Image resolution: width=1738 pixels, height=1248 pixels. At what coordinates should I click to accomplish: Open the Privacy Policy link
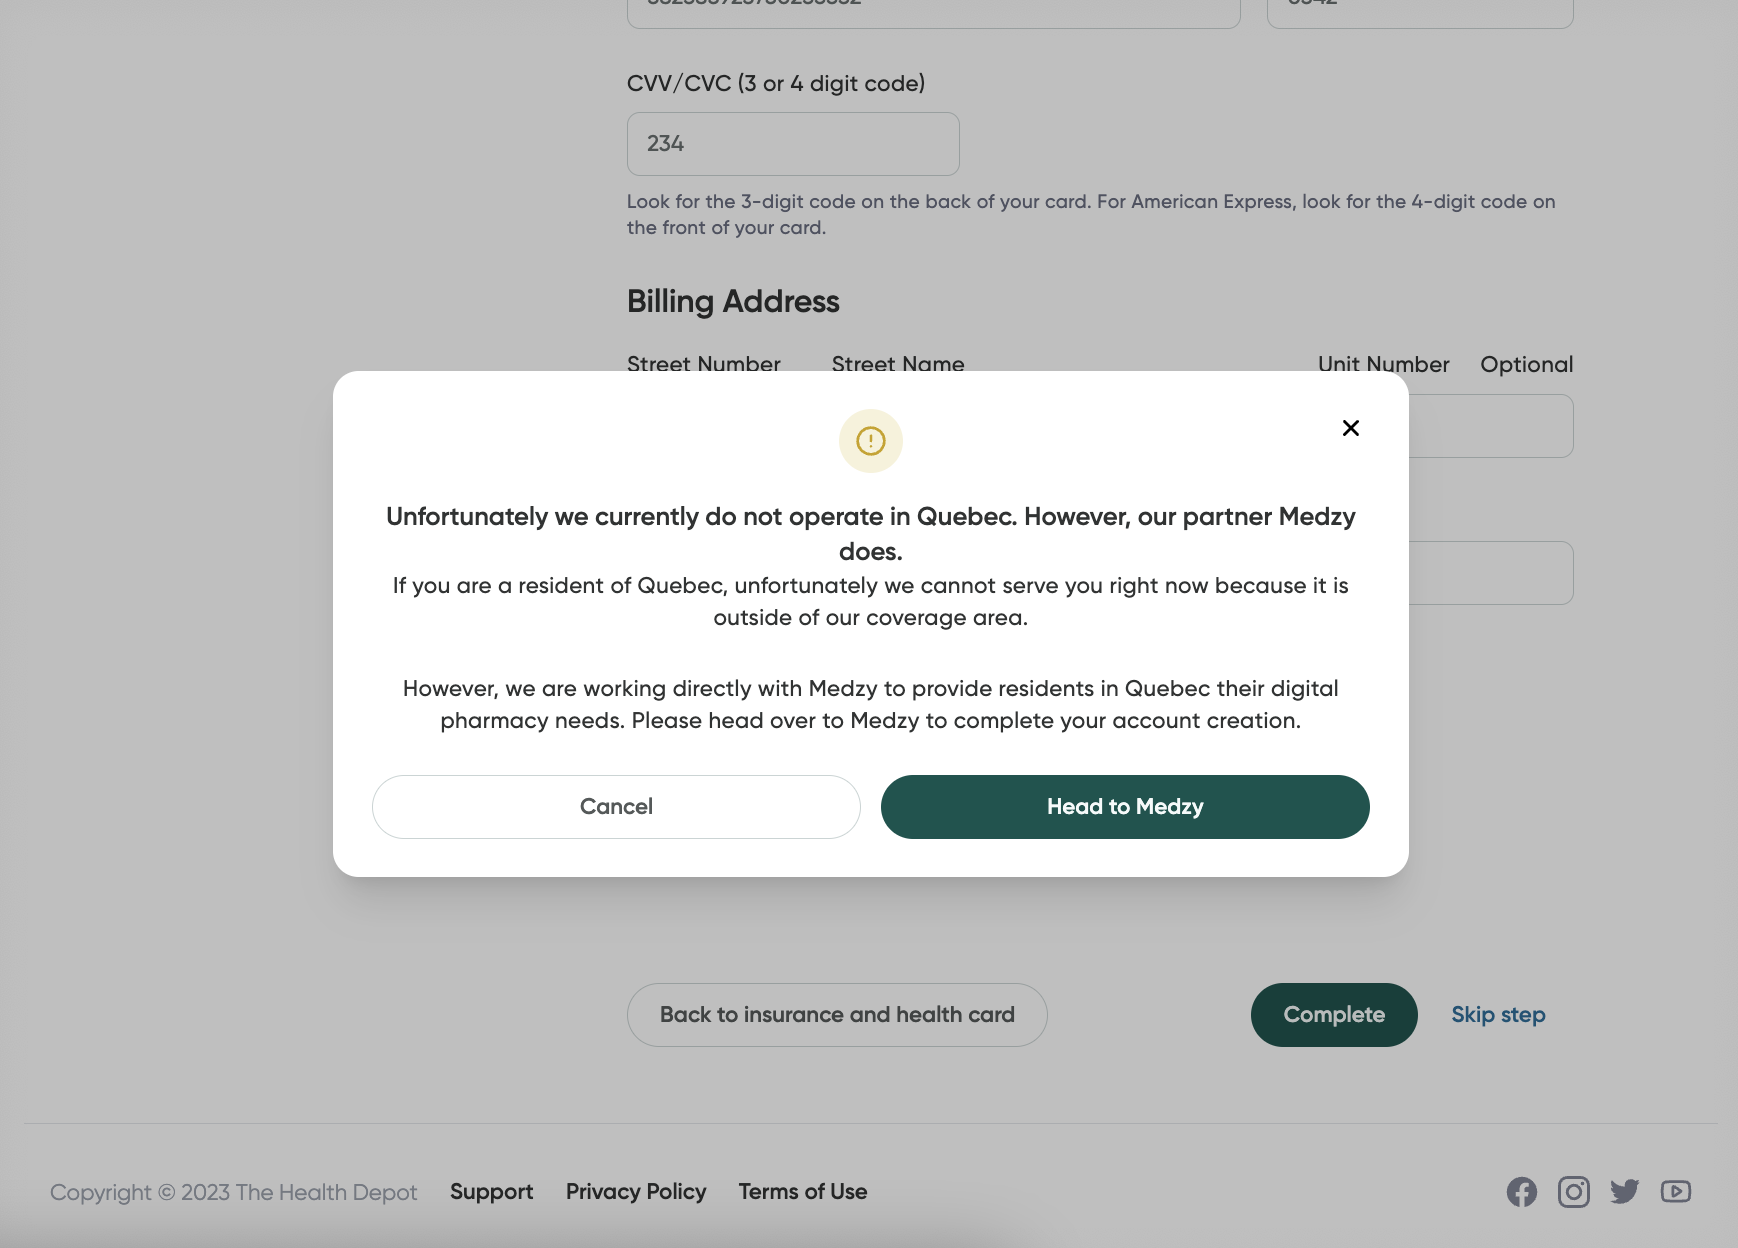[x=636, y=1192]
